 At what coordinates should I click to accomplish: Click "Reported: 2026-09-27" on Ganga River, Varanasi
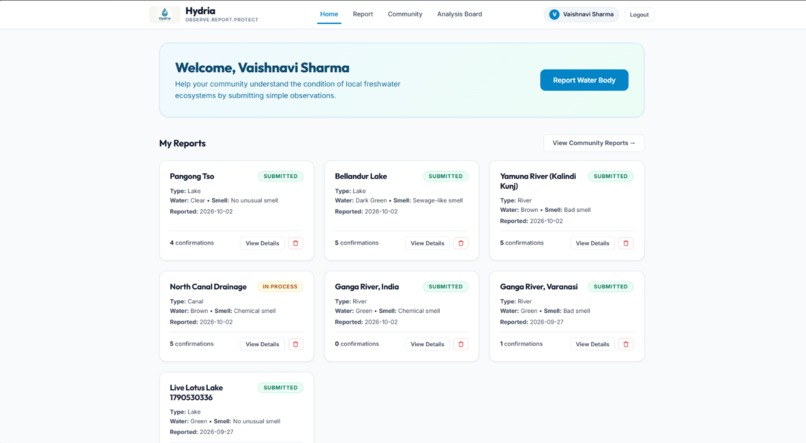click(x=532, y=322)
